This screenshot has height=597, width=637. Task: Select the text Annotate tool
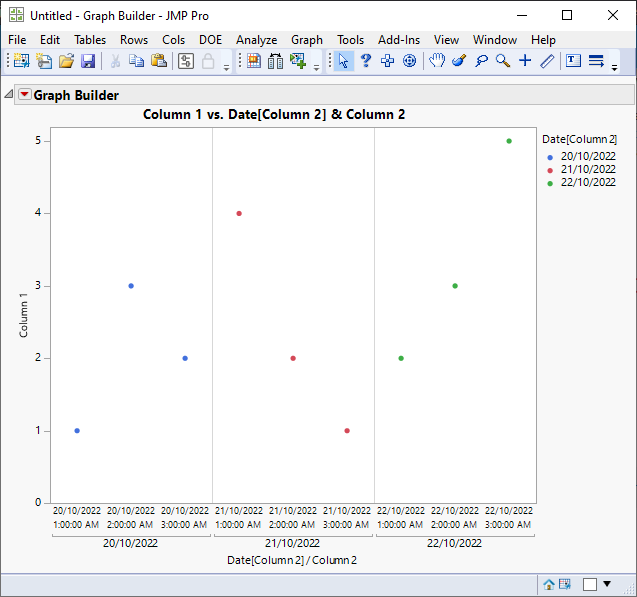click(x=573, y=61)
